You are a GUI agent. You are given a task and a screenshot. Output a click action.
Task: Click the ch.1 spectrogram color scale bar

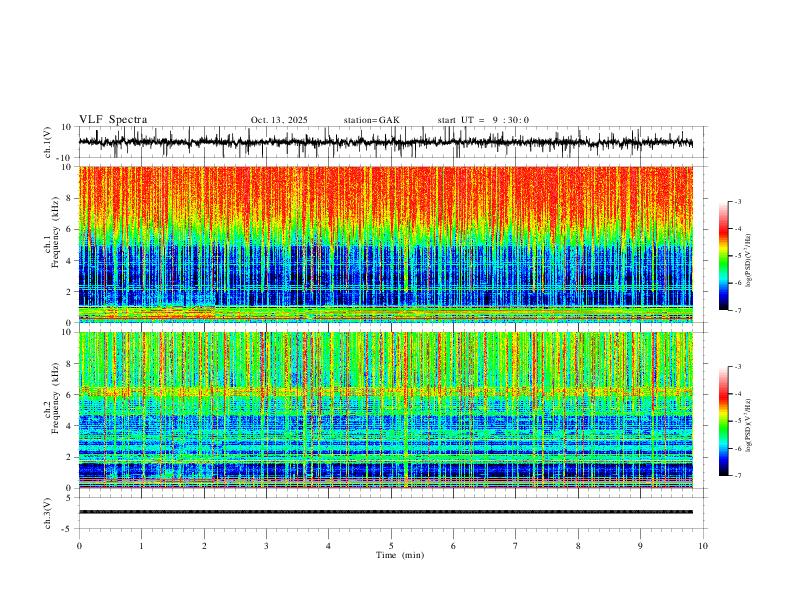tap(724, 256)
